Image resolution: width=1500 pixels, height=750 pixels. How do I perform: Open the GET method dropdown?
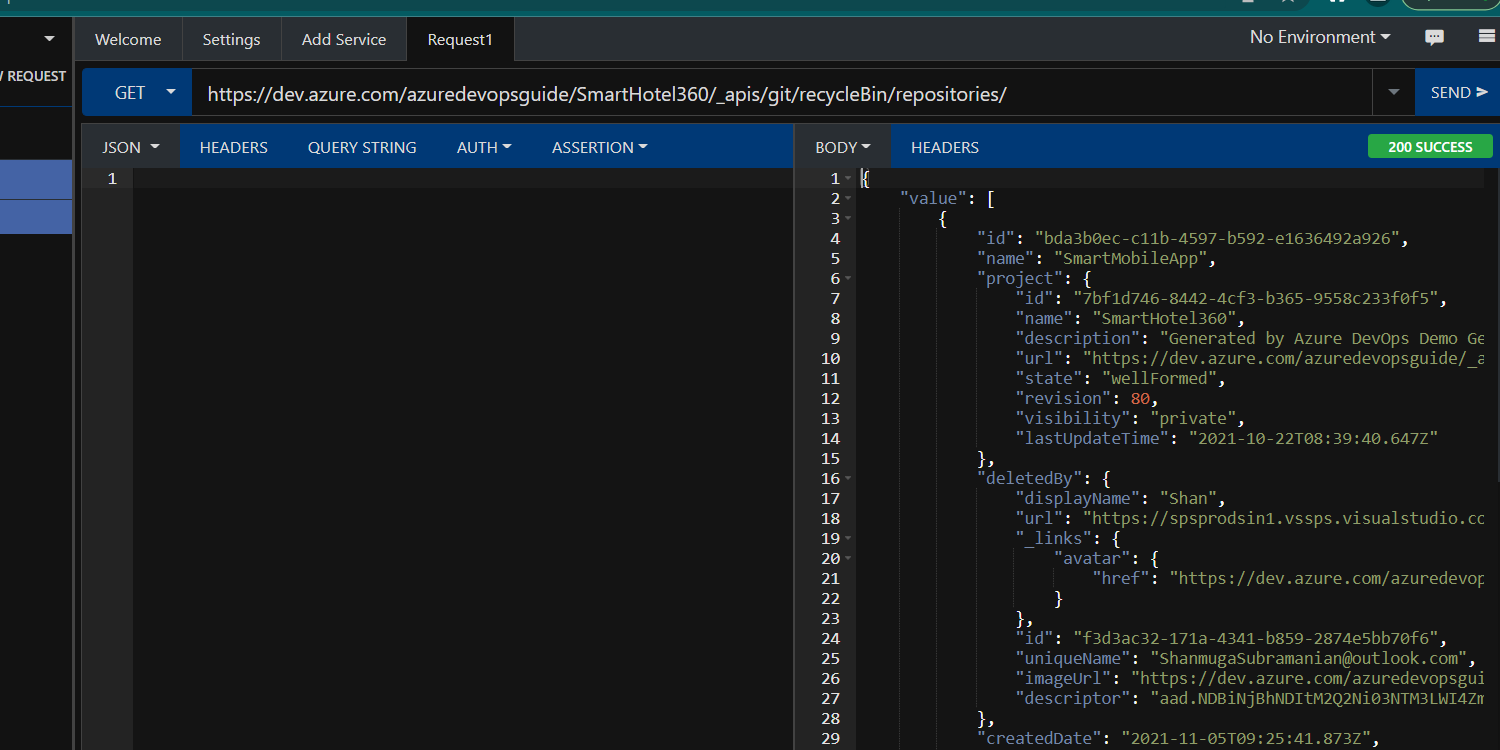(137, 92)
